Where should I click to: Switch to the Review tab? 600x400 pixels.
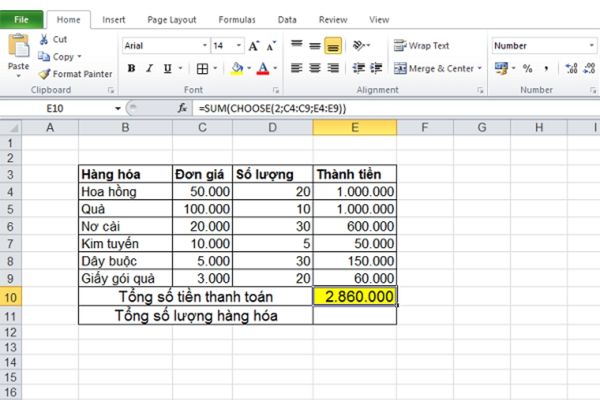pyautogui.click(x=333, y=20)
